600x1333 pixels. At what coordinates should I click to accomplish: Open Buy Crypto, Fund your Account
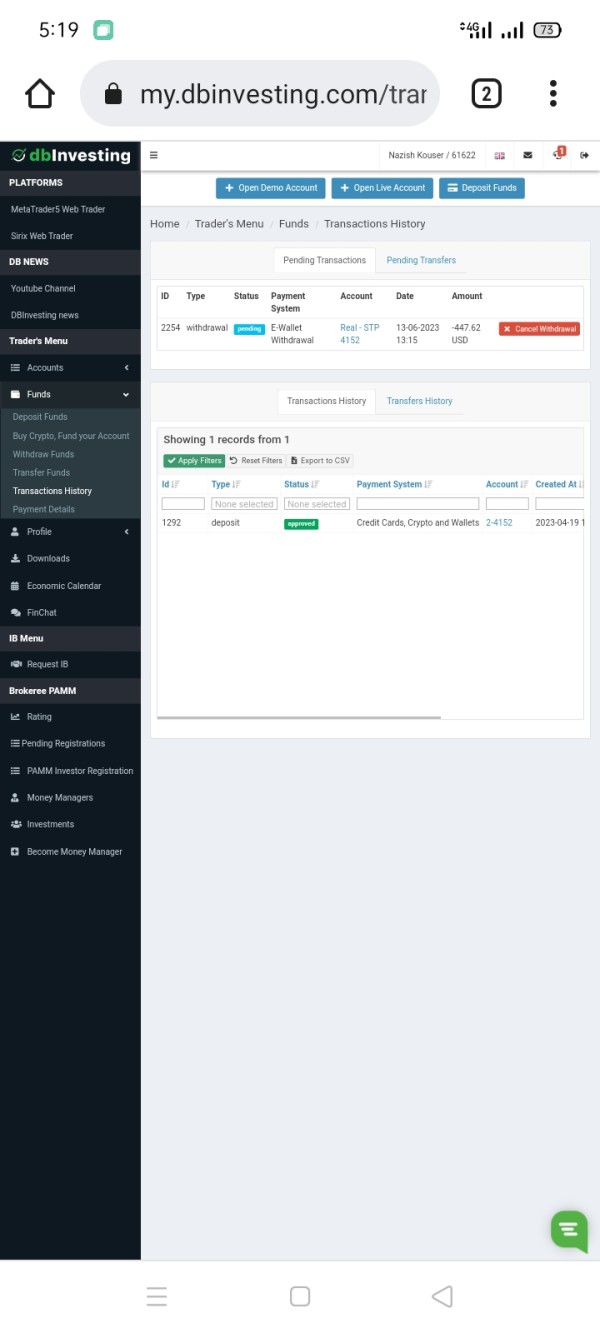coord(71,436)
